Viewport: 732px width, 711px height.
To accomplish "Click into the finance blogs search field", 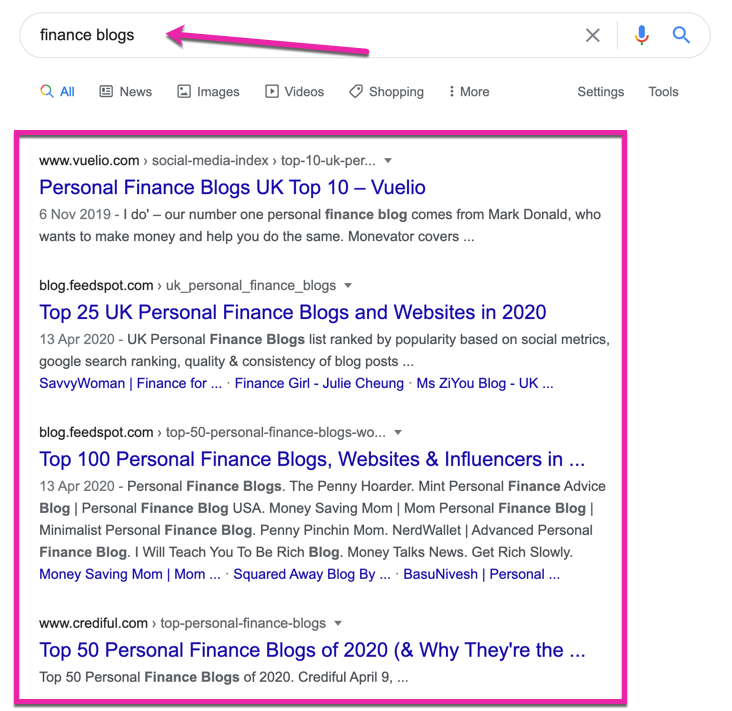I will click(299, 35).
